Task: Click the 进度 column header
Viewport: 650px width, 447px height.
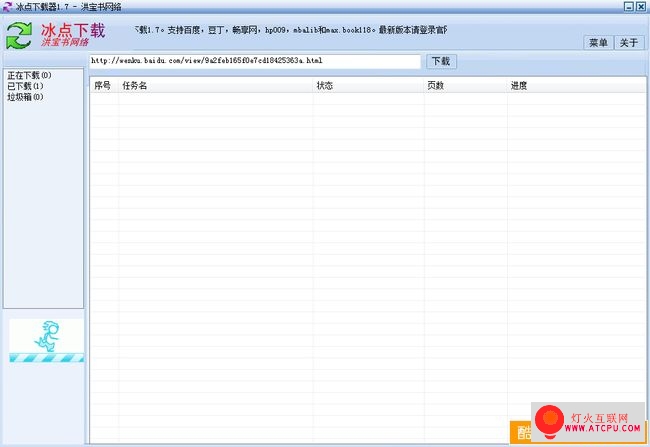Action: click(x=576, y=85)
